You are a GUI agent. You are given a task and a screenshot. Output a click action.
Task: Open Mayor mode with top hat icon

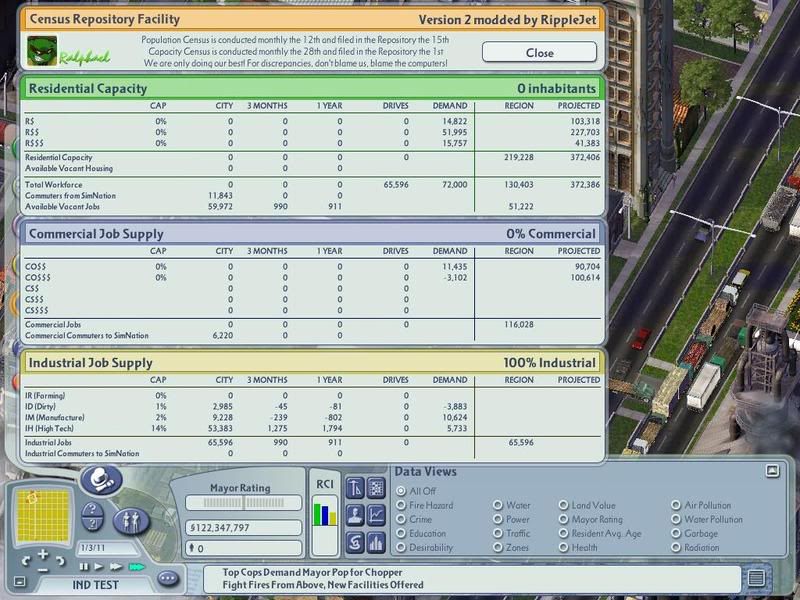(102, 481)
